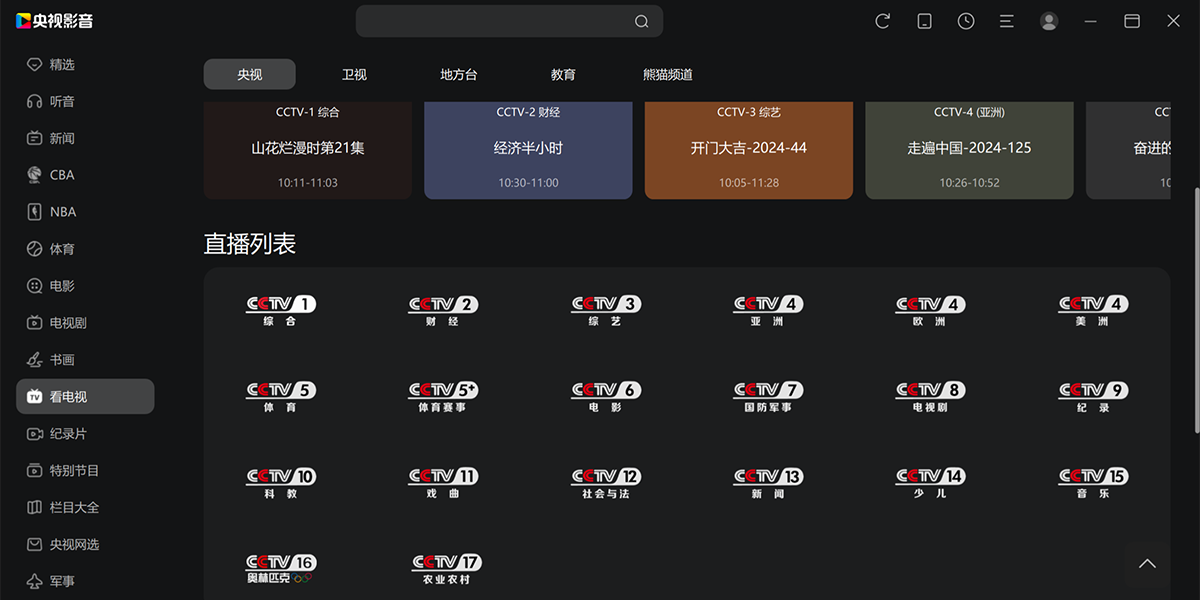
Task: Open the 听音 audio section
Action: pos(62,101)
